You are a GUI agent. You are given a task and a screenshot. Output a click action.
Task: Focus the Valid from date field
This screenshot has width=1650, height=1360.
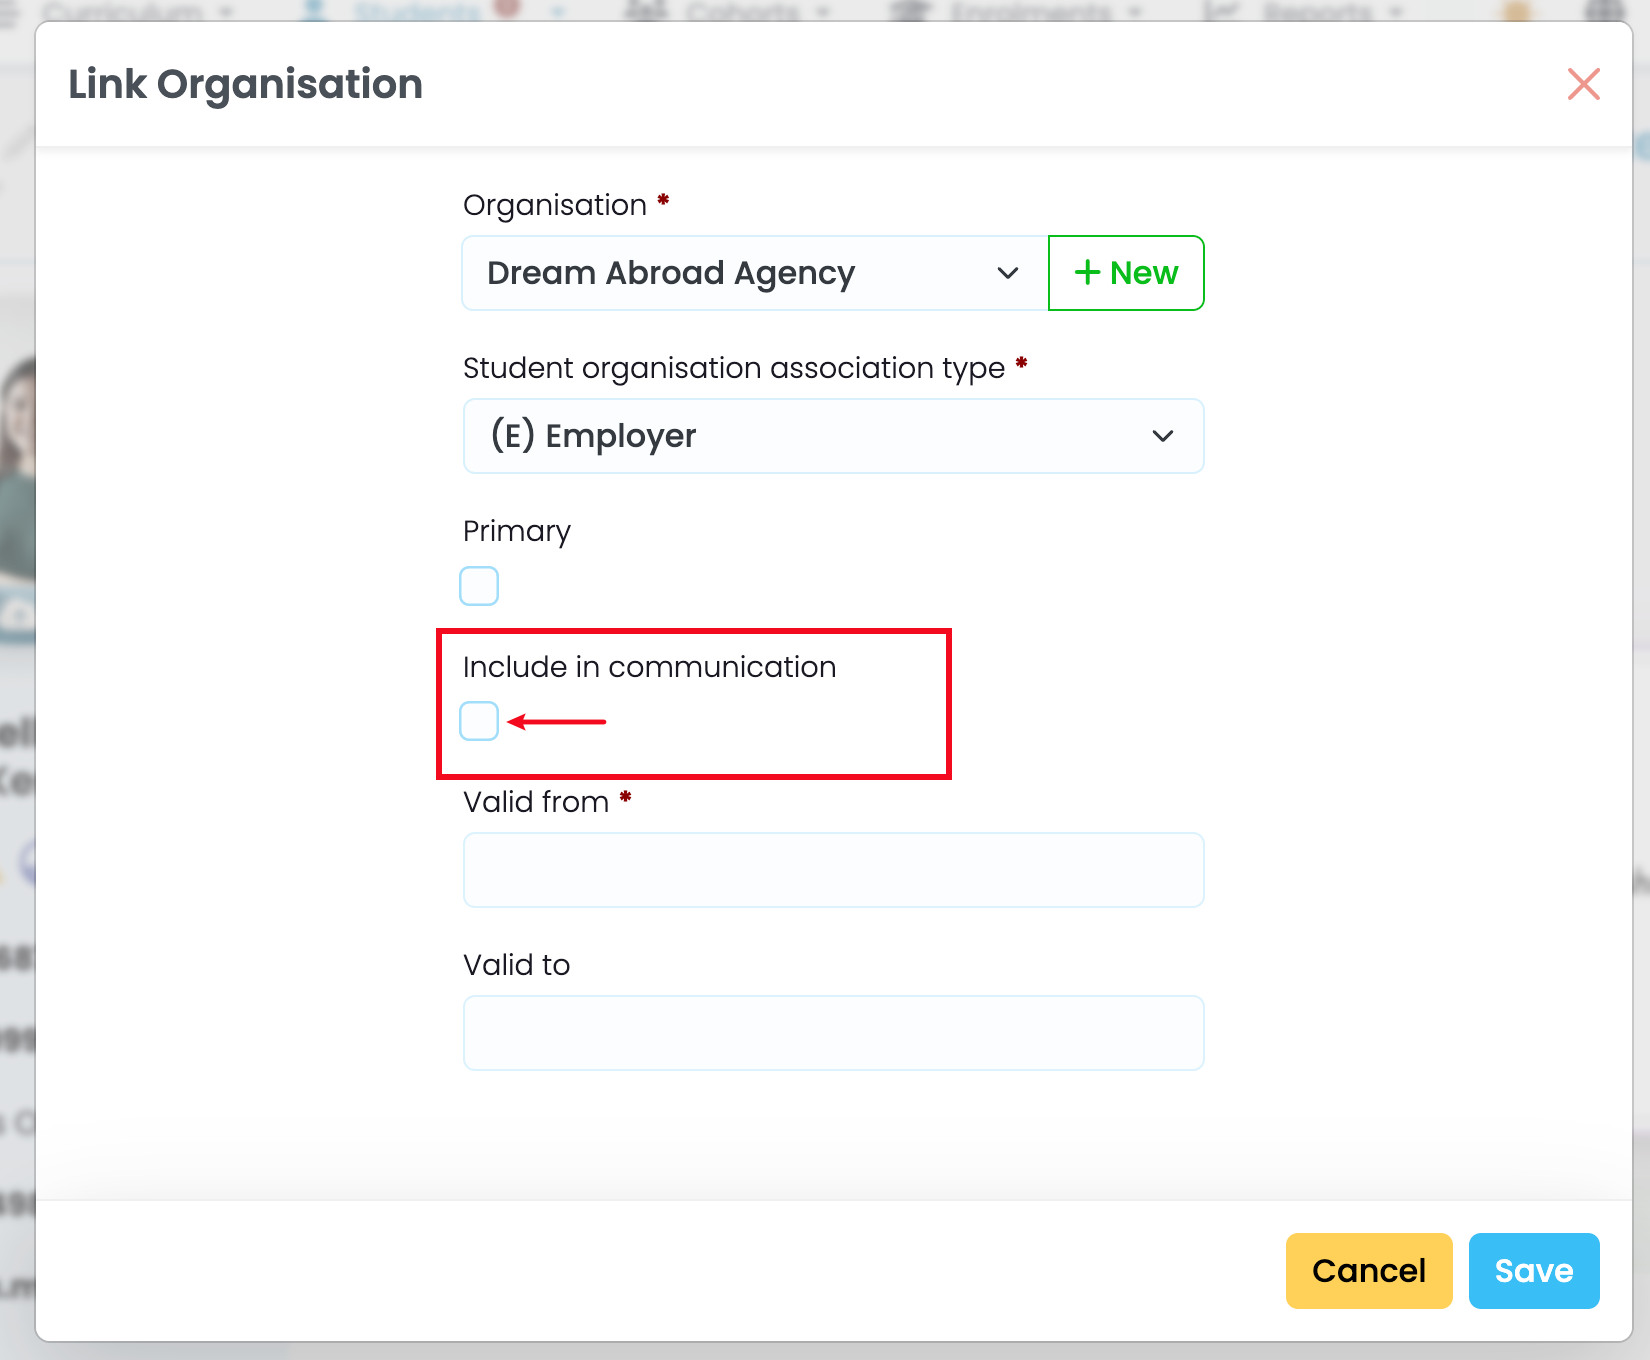click(x=832, y=870)
